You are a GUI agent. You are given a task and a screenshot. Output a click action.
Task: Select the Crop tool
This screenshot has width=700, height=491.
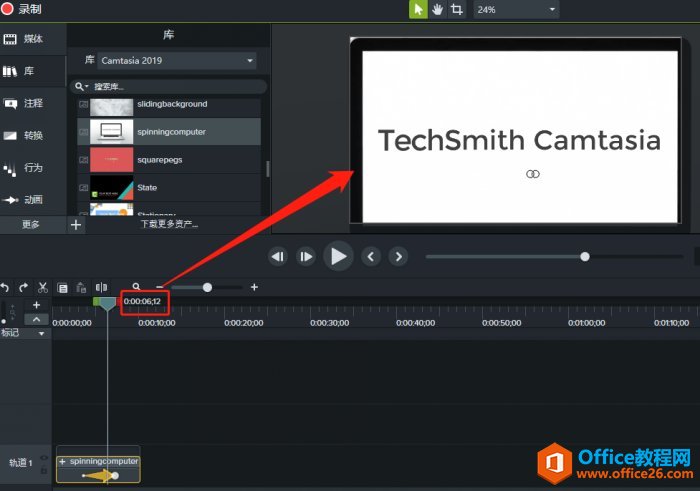tap(456, 9)
